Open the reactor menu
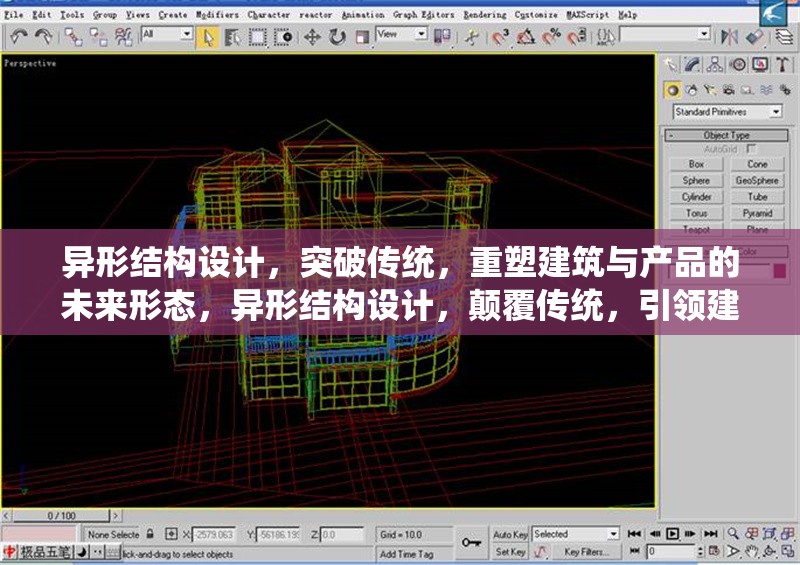Screen dimensions: 800x565 pyautogui.click(x=315, y=15)
